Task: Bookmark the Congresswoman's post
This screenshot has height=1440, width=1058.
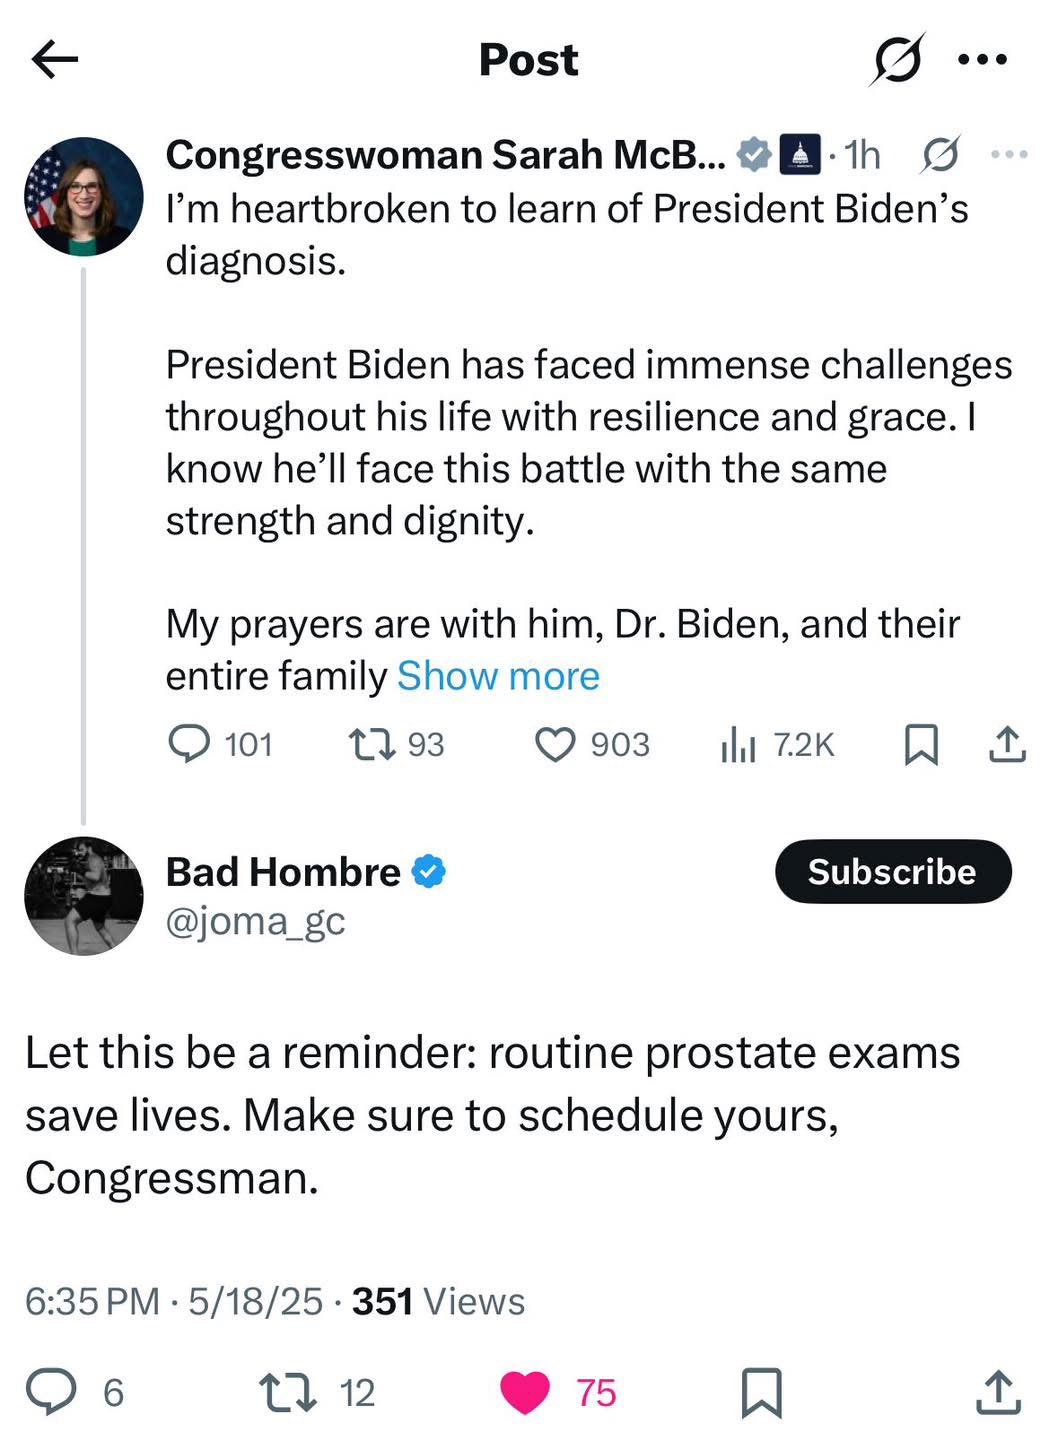Action: tap(921, 745)
